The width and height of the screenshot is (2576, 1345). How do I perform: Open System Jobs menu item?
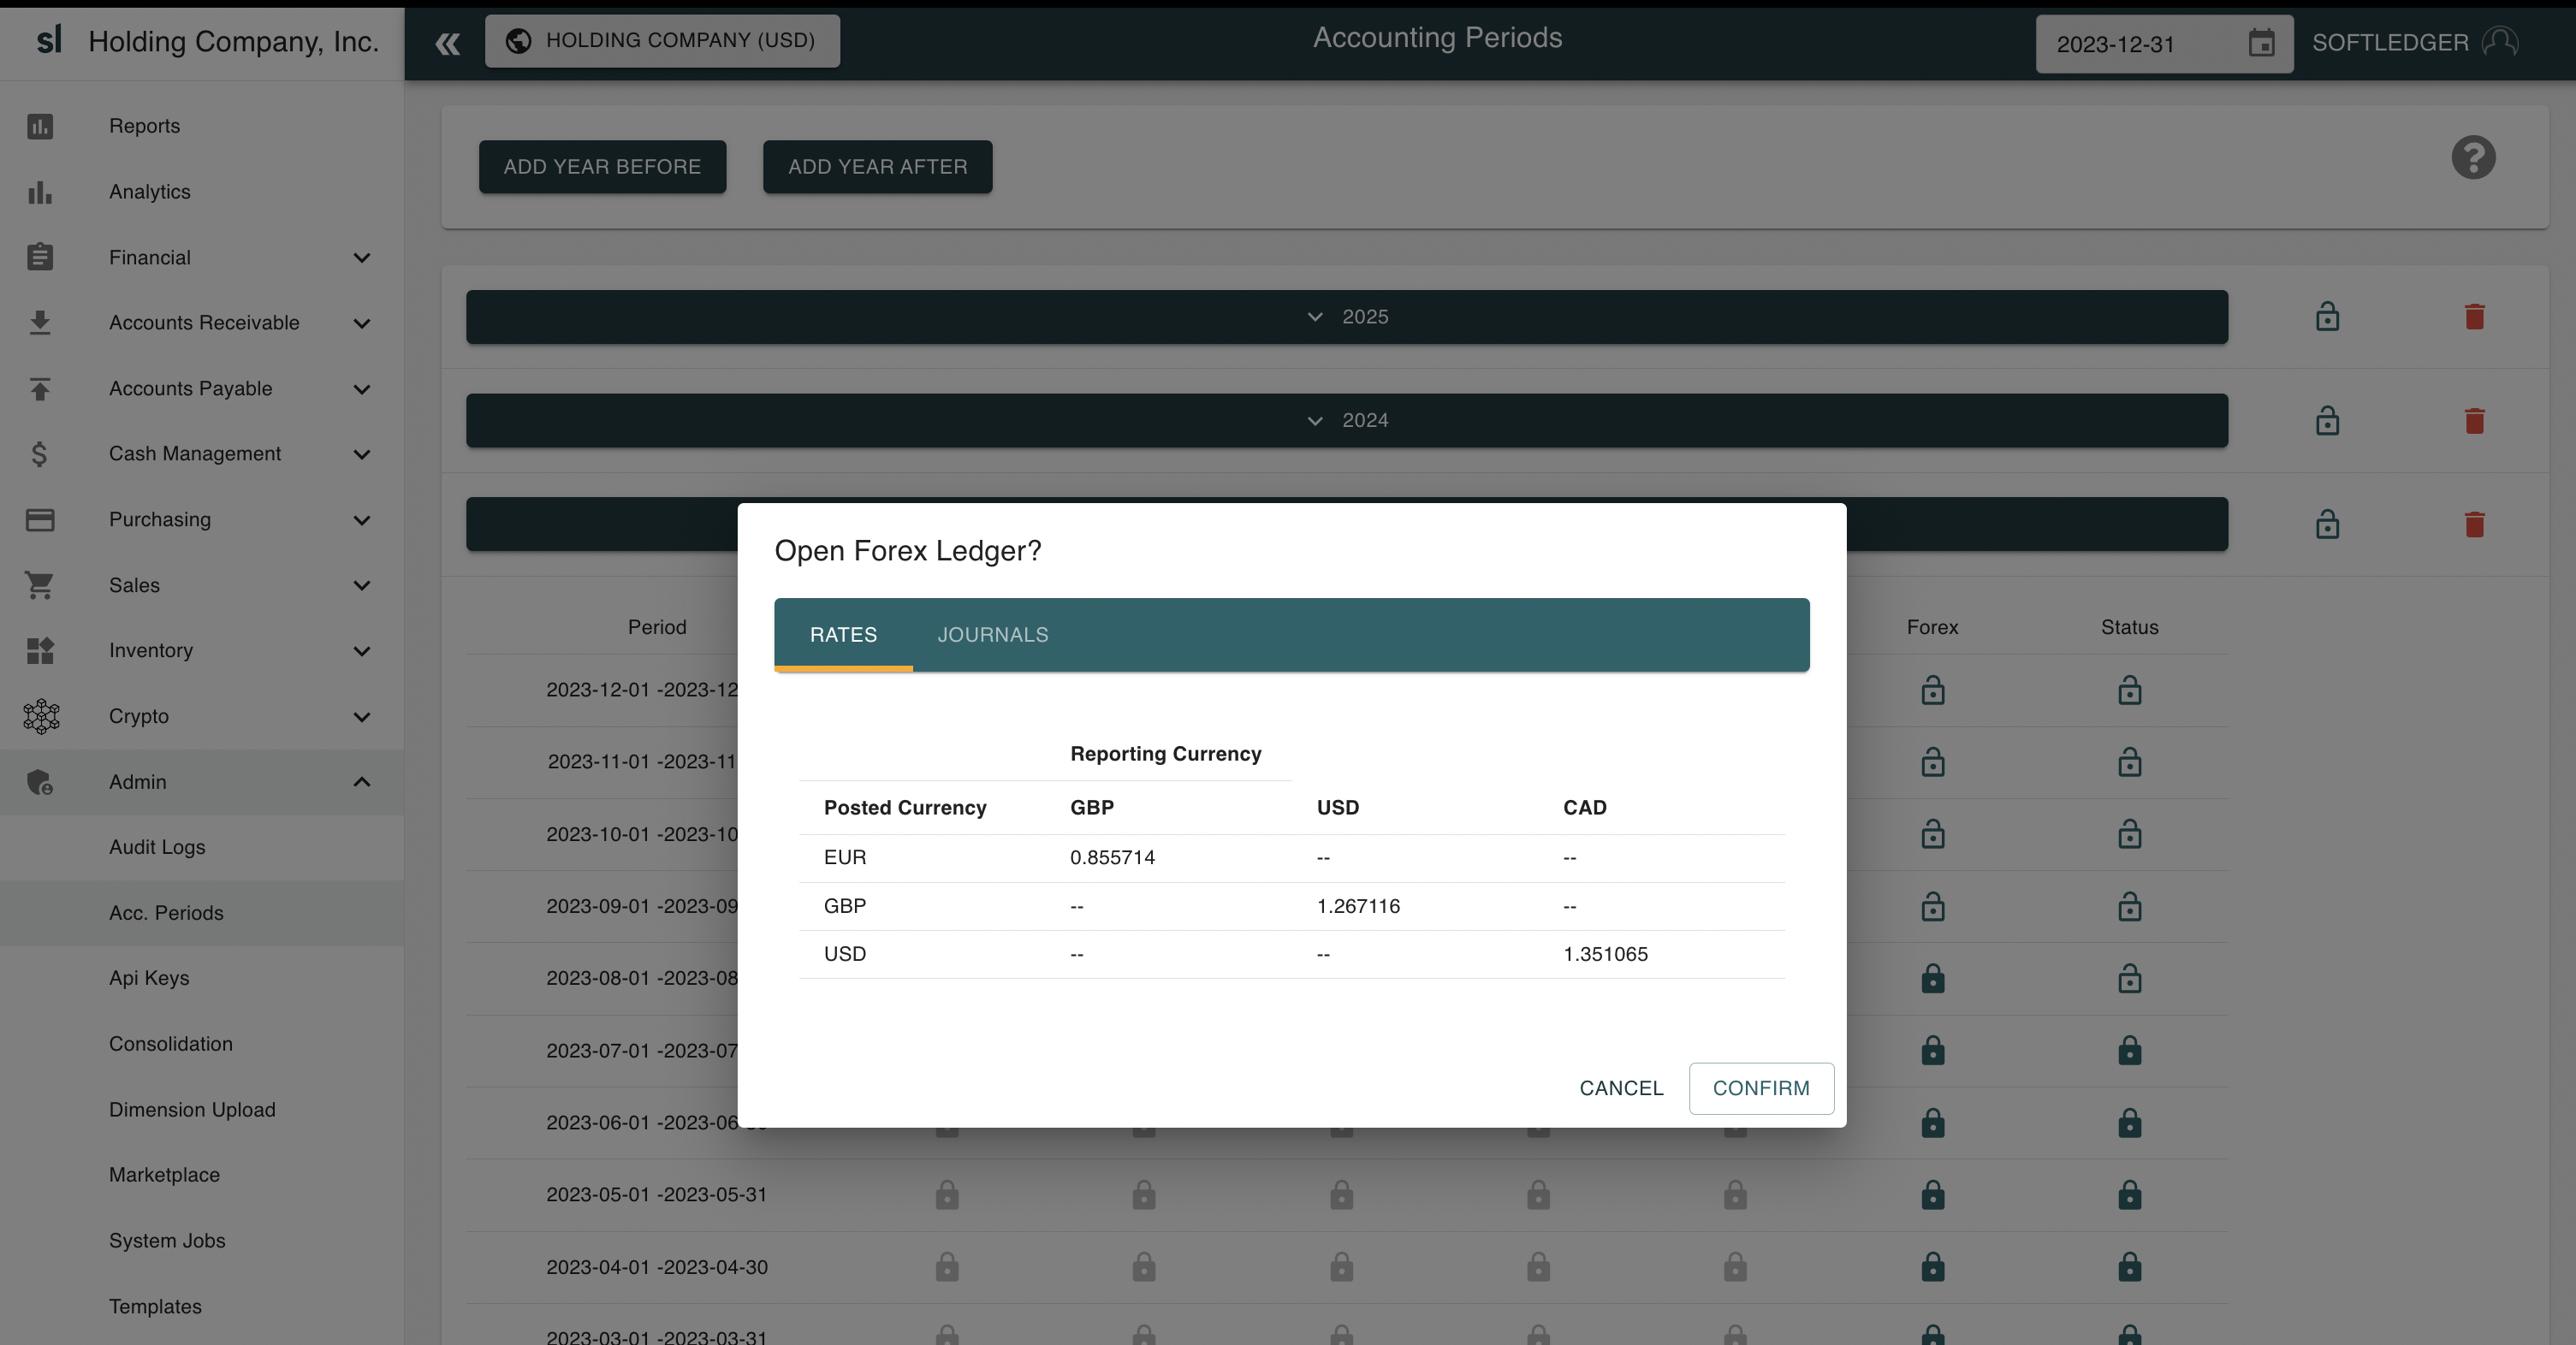pos(167,1241)
